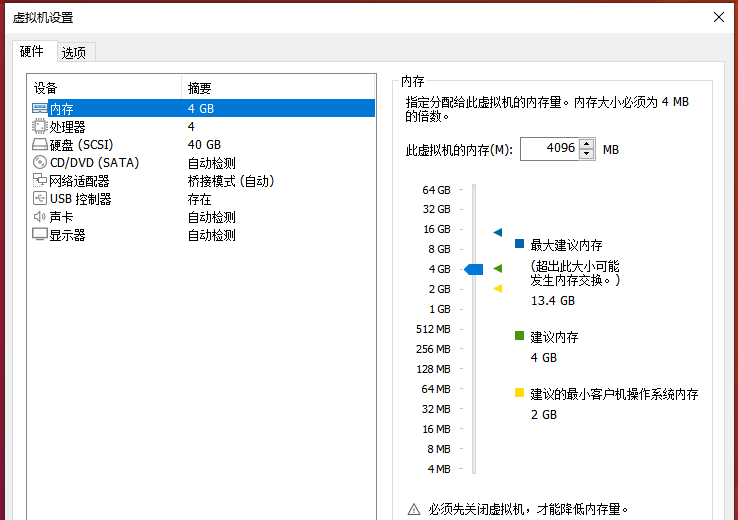The height and width of the screenshot is (520, 738).
Task: Click the 13.4 GB maximum memory value
Action: coord(553,301)
